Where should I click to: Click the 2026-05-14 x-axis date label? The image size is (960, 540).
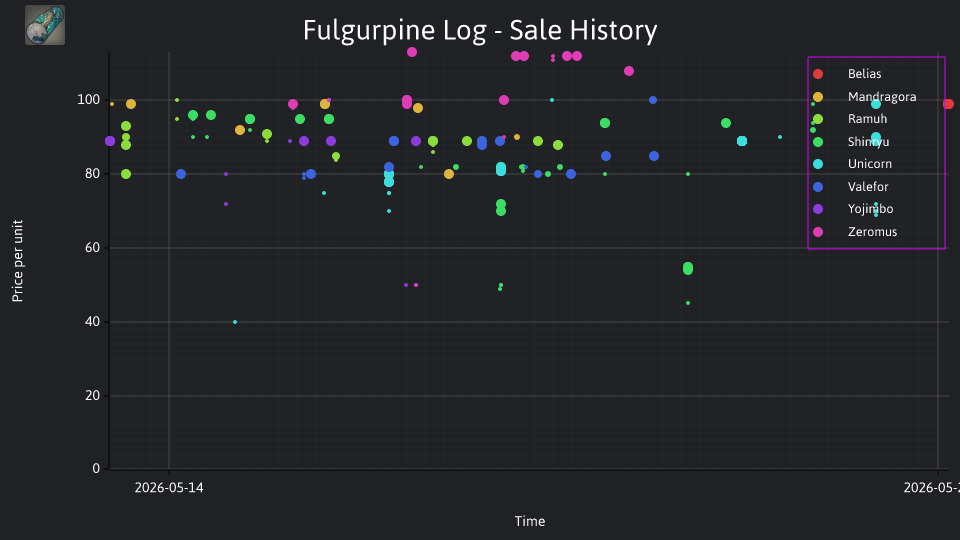(x=169, y=488)
